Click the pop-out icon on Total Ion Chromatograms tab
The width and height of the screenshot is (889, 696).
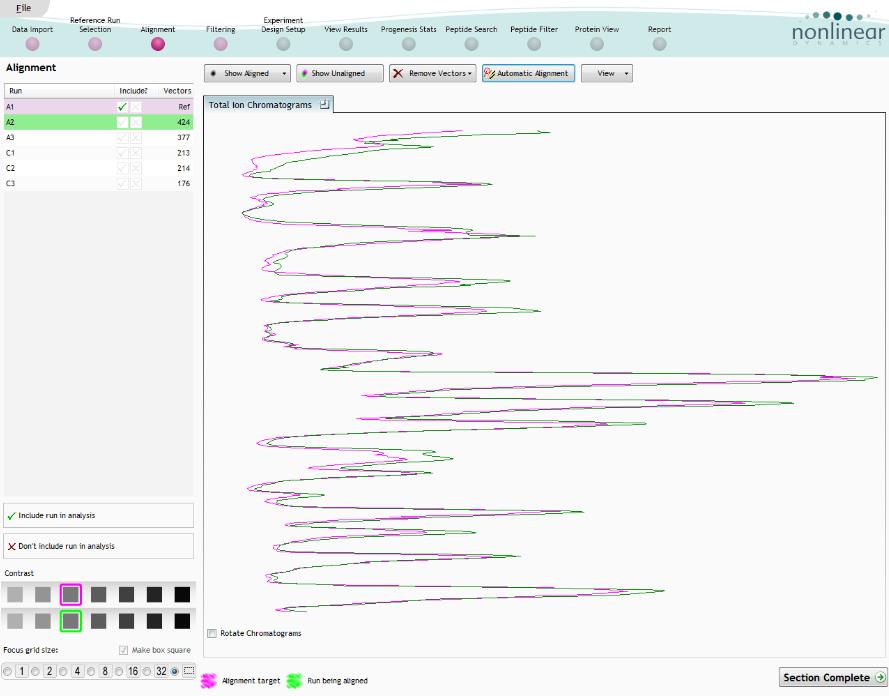[325, 104]
